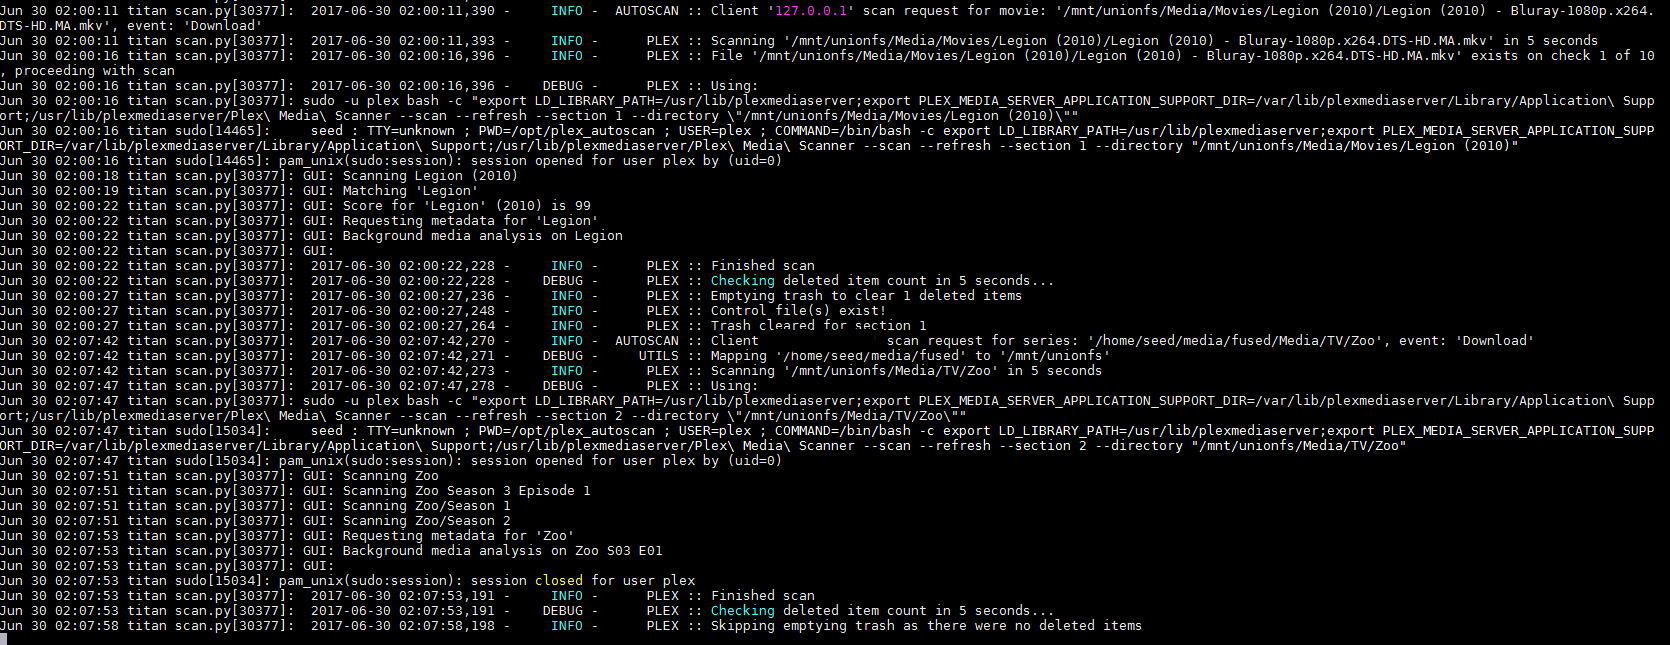Click 'sudo[14465]' in the session opened line
1670x645 pixels.
pos(222,161)
